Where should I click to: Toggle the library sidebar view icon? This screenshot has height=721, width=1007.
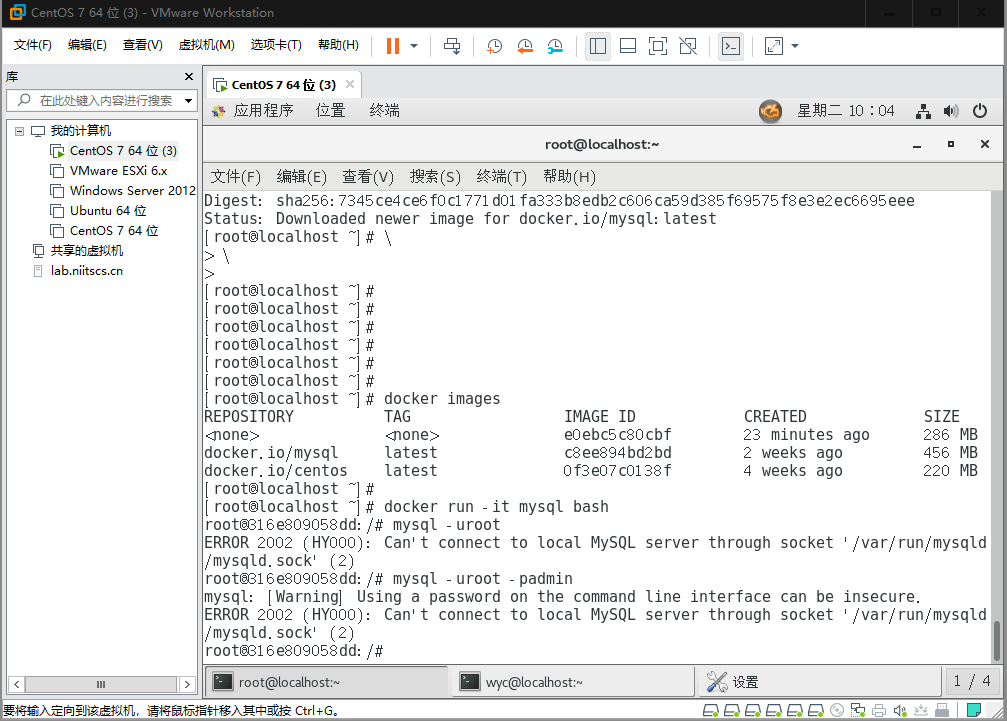tap(598, 46)
